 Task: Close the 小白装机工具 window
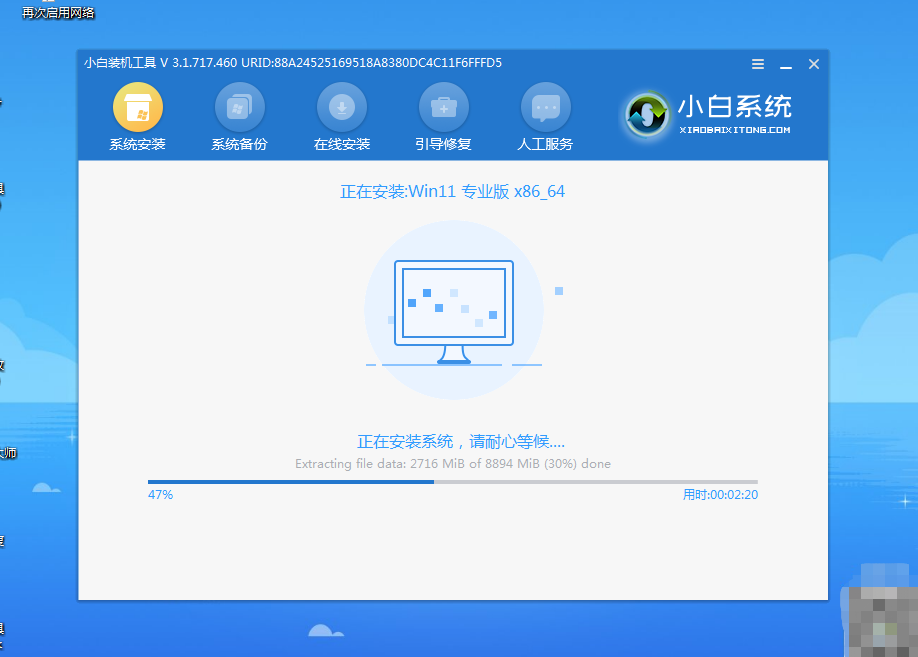(814, 64)
